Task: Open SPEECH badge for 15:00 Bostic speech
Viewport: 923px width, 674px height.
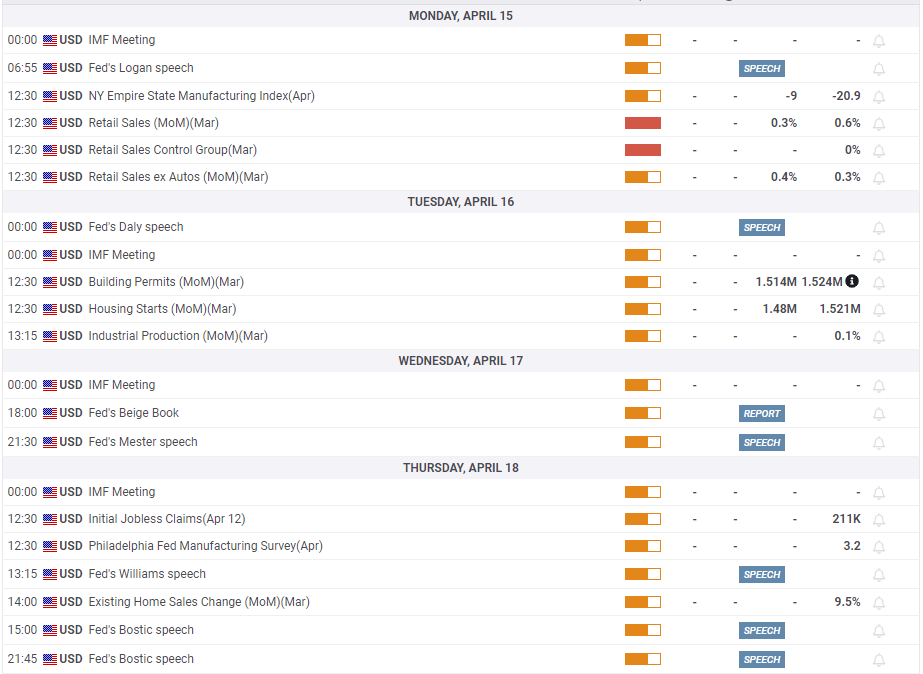Action: tap(762, 630)
